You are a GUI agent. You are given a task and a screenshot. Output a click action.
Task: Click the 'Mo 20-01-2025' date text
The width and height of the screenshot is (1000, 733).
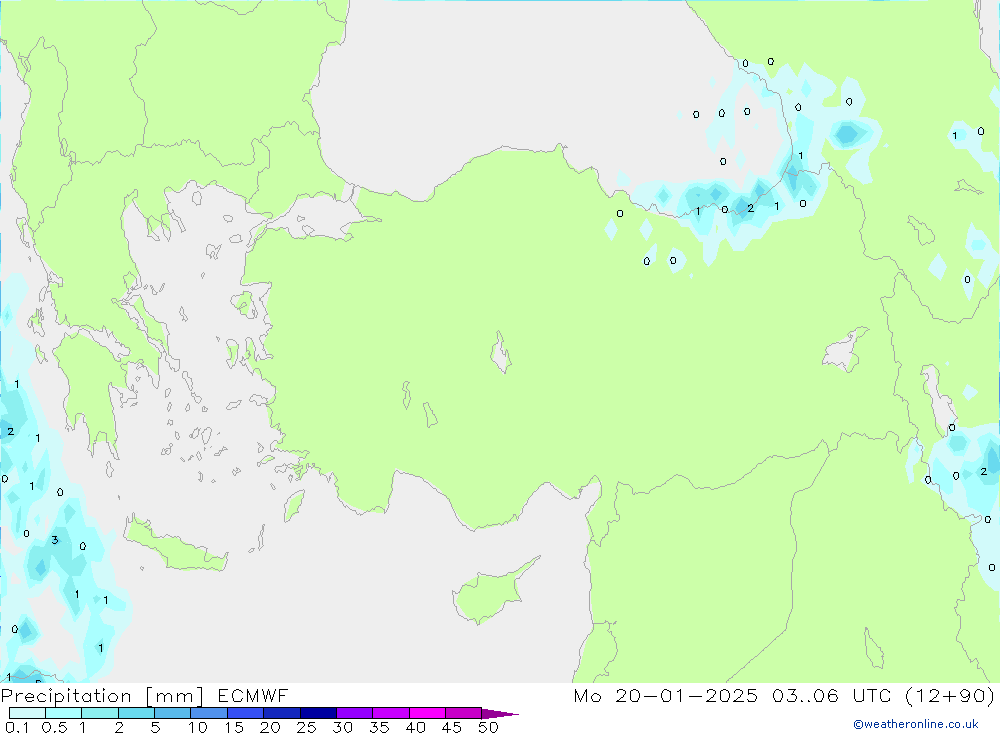pyautogui.click(x=666, y=695)
